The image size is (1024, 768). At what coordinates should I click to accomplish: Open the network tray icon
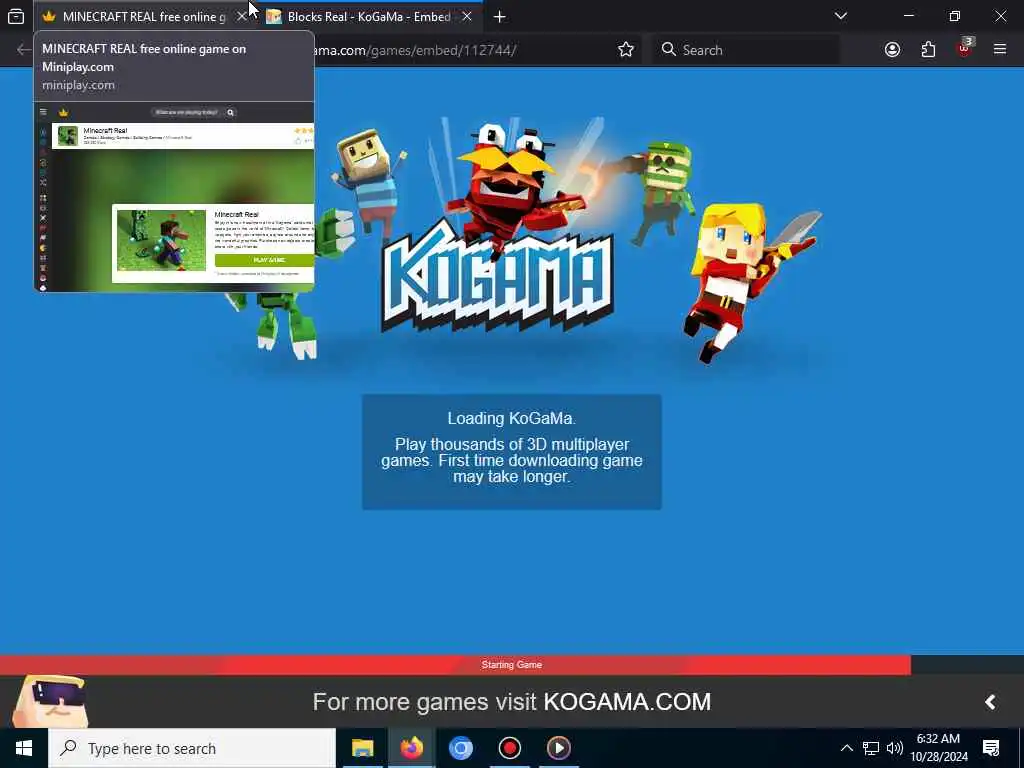point(871,748)
